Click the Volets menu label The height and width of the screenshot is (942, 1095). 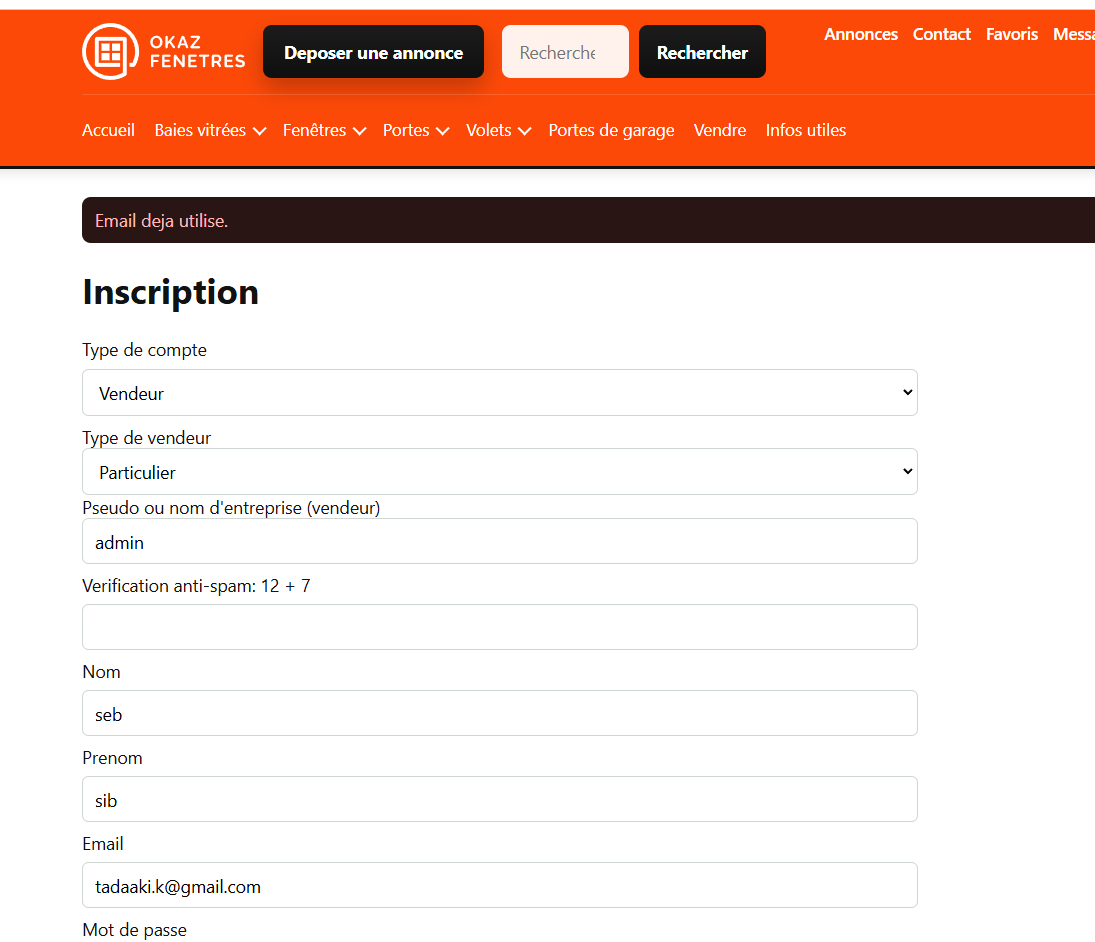[488, 131]
